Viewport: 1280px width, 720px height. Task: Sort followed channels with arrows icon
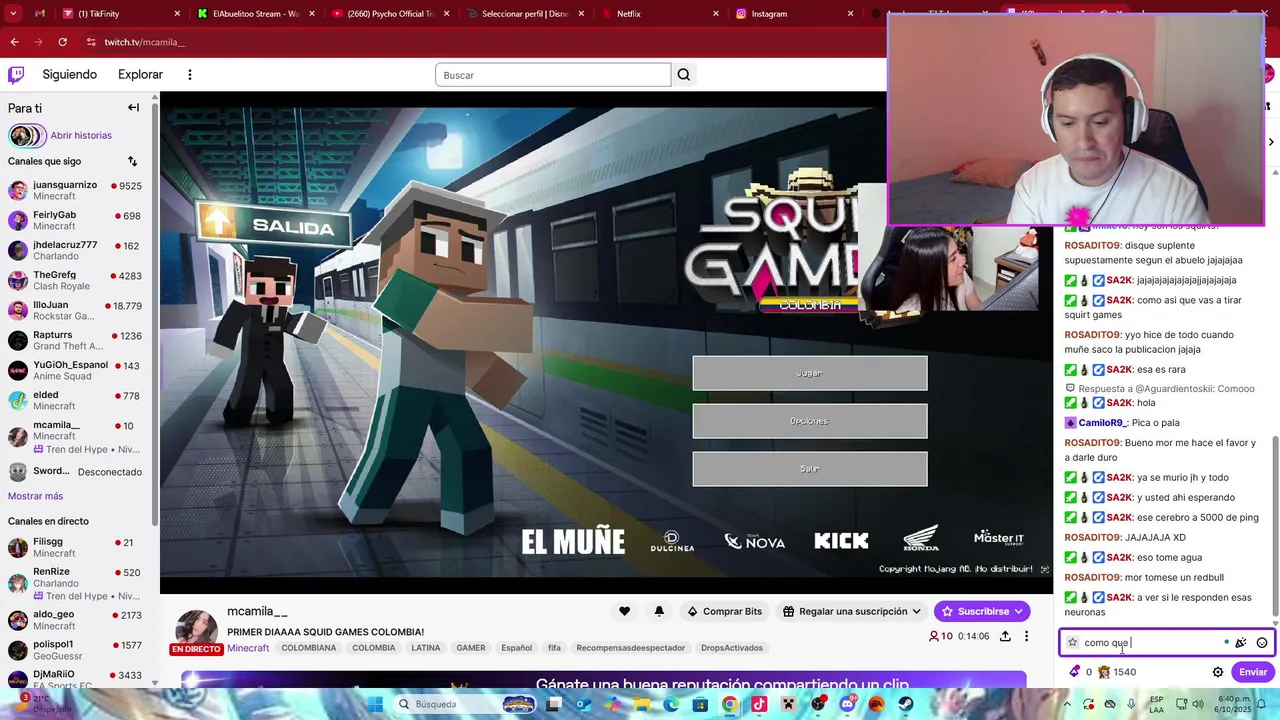tap(132, 161)
